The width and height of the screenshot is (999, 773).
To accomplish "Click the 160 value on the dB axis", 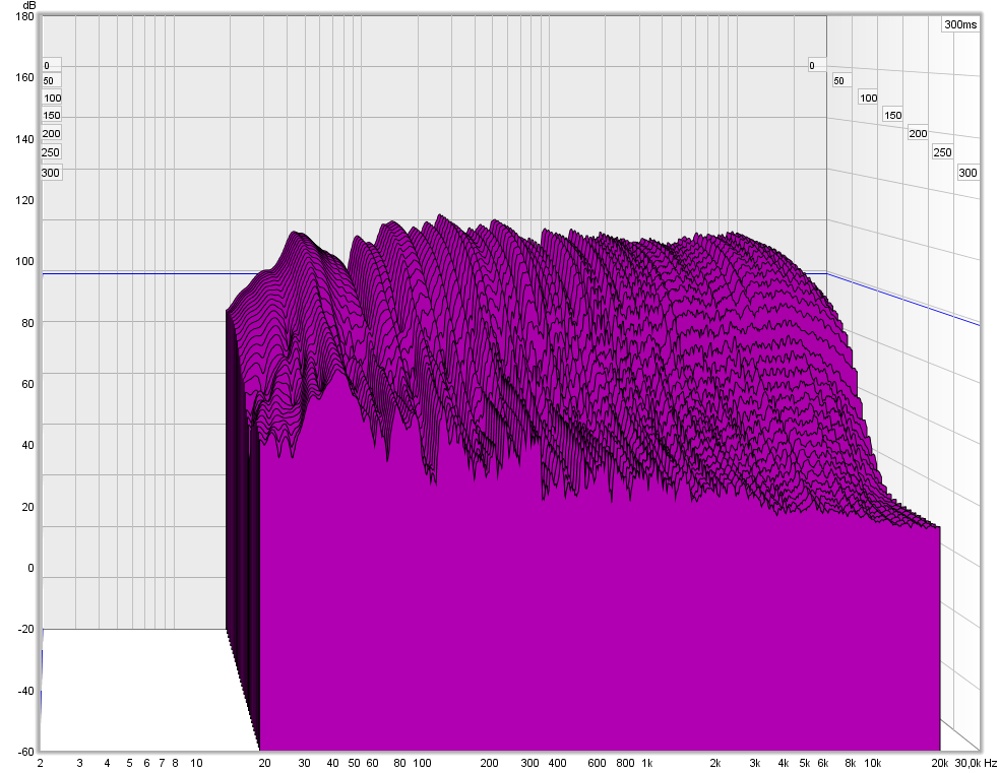I will (25, 77).
